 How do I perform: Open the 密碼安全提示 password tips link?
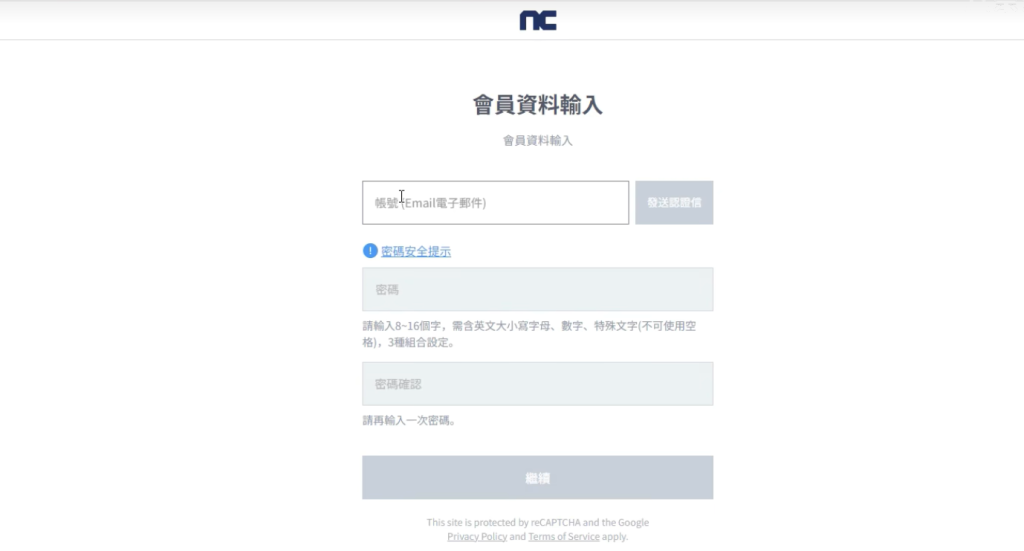pos(416,252)
